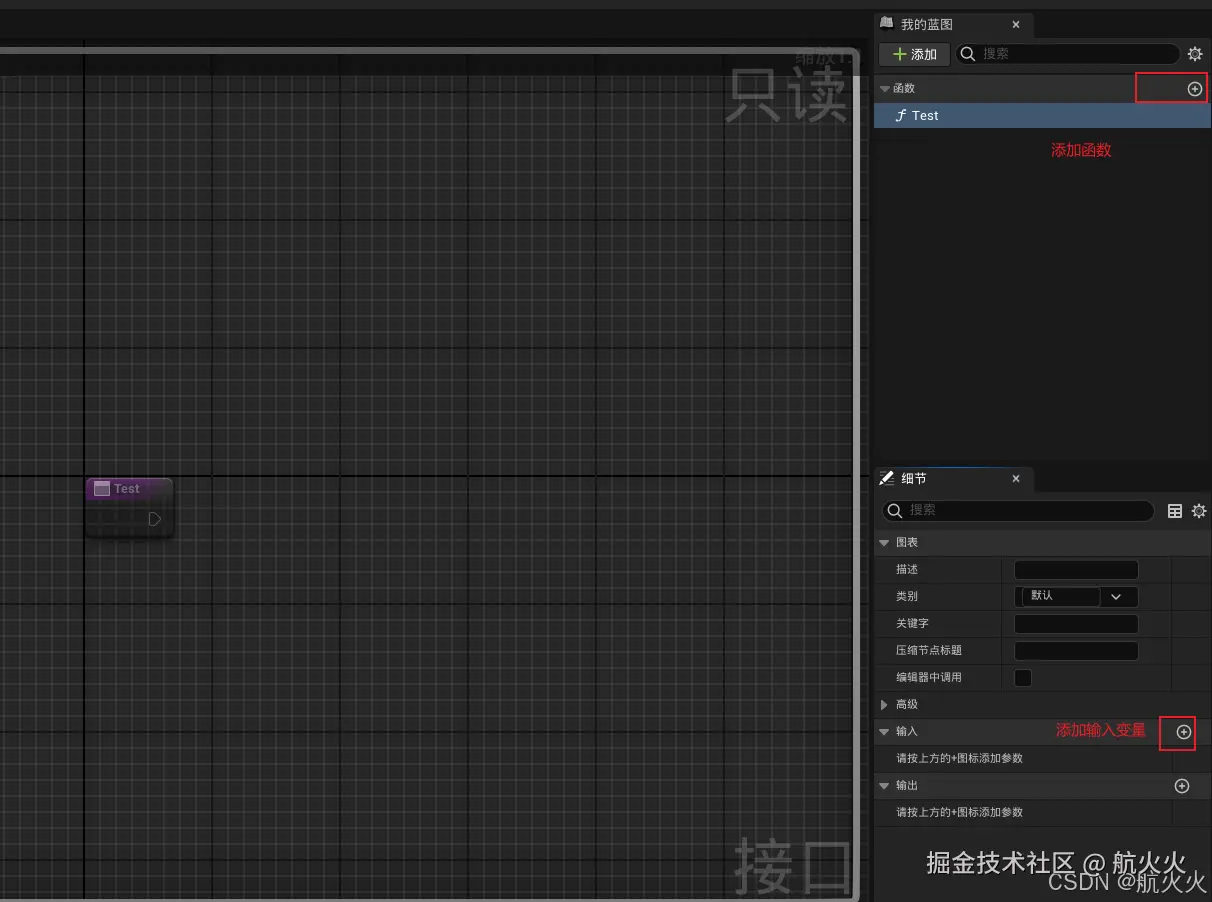This screenshot has width=1212, height=902.
Task: Select the Test function row
Action: tap(1043, 116)
